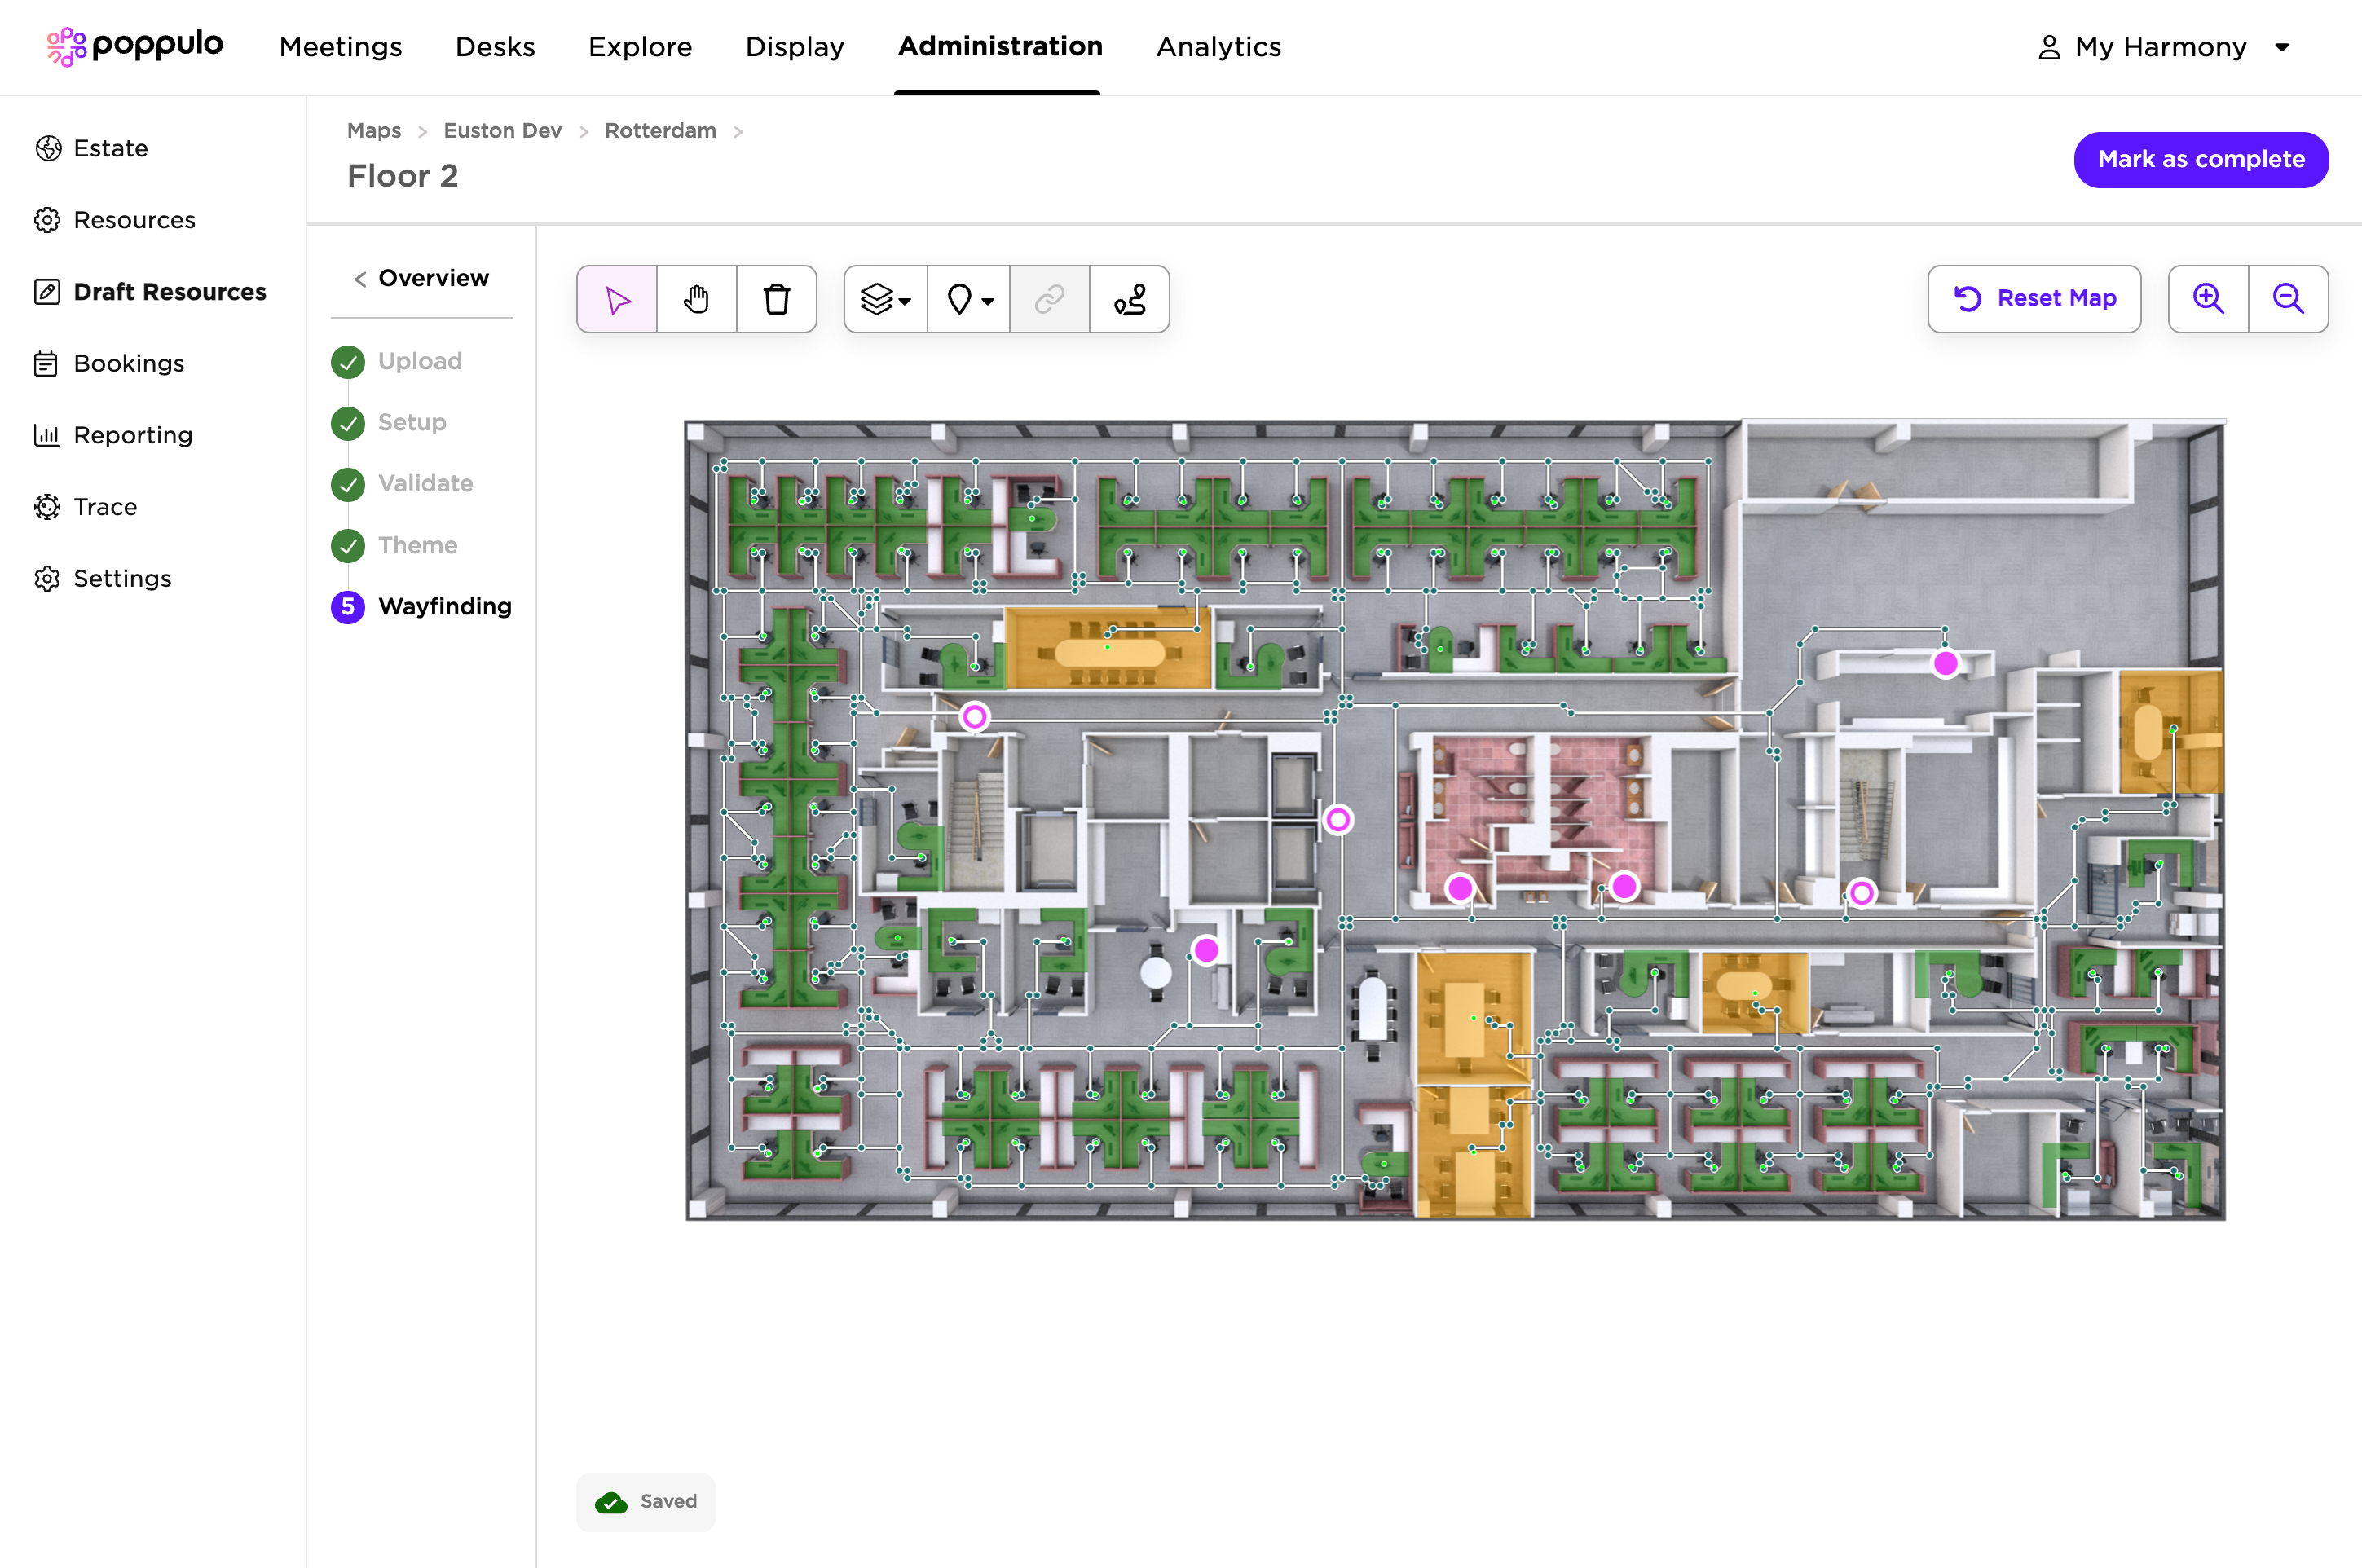Select the route path tool

point(1130,299)
